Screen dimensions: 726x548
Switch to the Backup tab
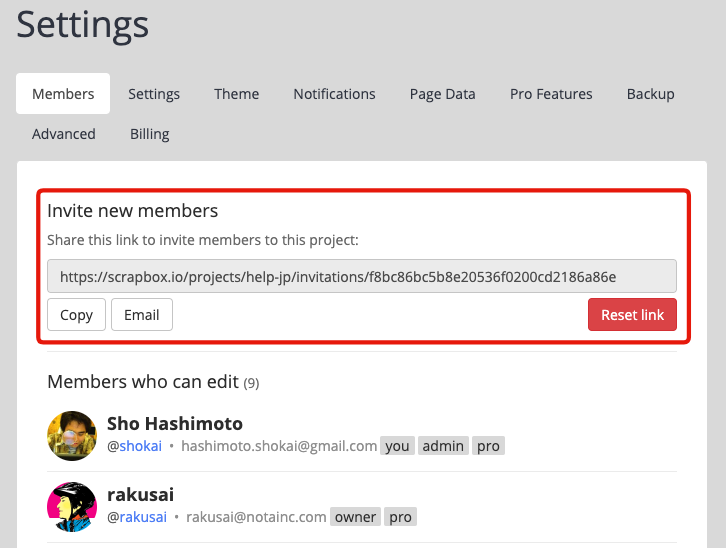point(650,94)
